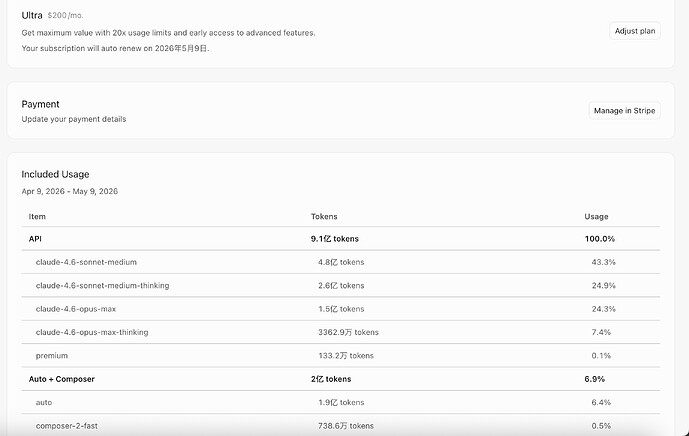Click the $200/mo. price label
689x436 pixels.
tap(65, 15)
